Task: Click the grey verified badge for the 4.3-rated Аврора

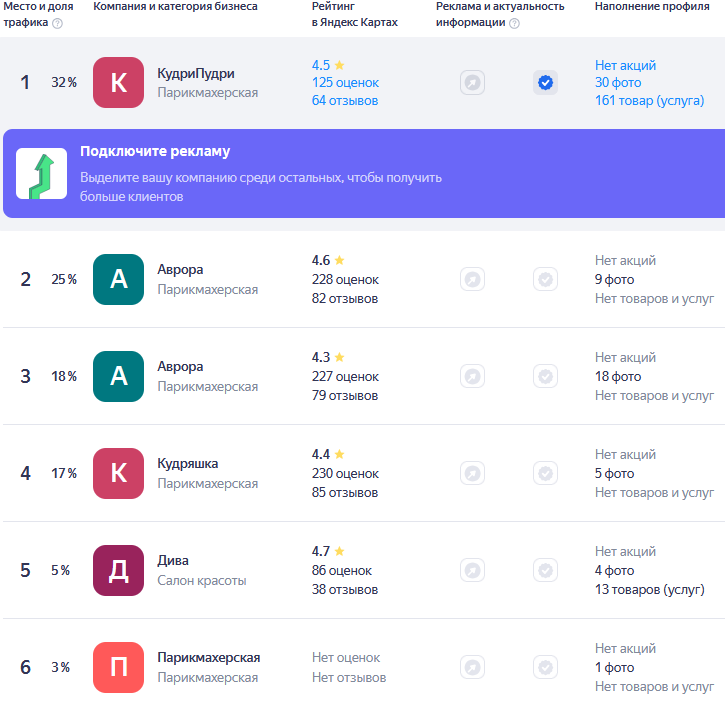Action: 545,376
